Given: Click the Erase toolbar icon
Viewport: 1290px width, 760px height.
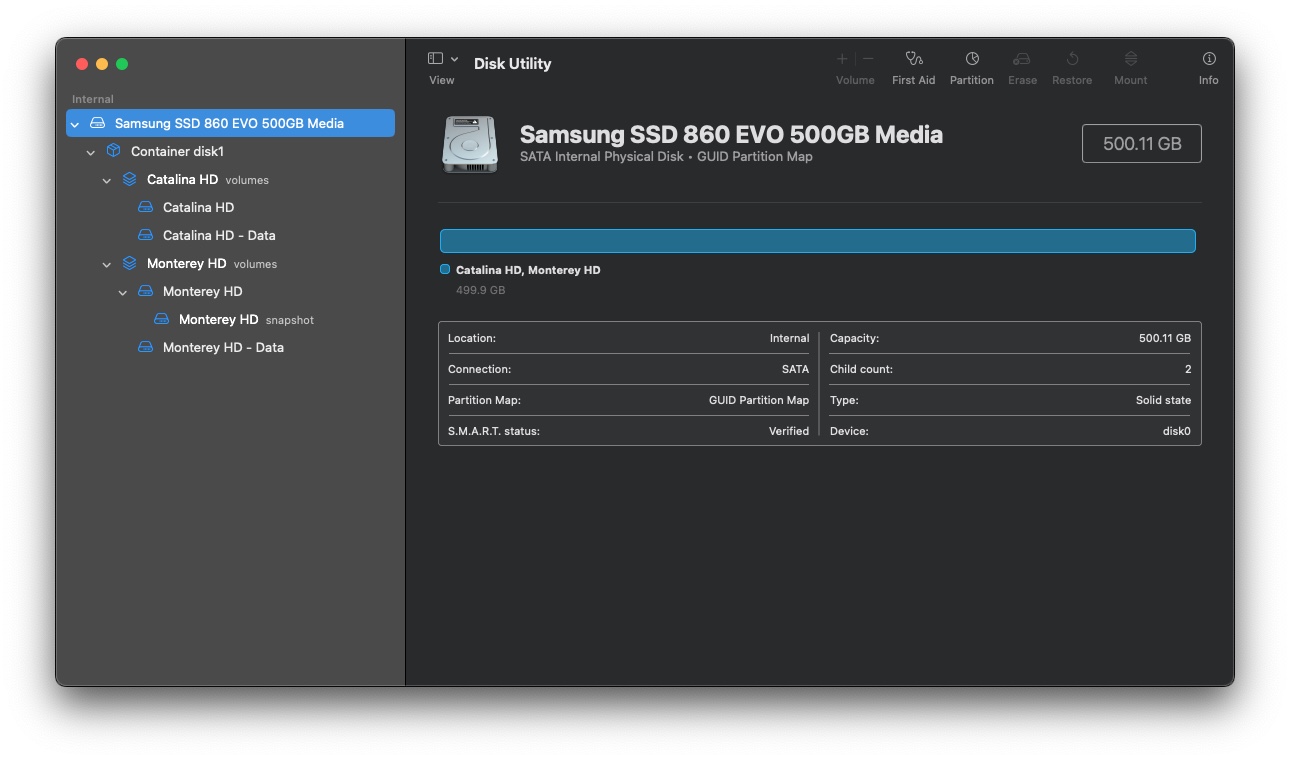Looking at the screenshot, I should [x=1021, y=59].
